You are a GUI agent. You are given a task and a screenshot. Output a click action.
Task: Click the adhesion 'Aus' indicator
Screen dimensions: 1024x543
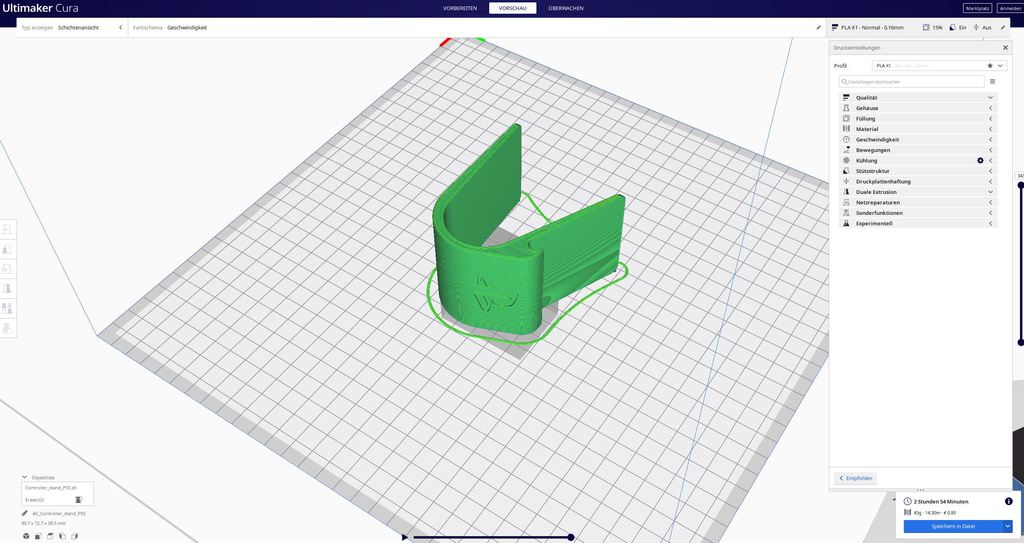982,27
